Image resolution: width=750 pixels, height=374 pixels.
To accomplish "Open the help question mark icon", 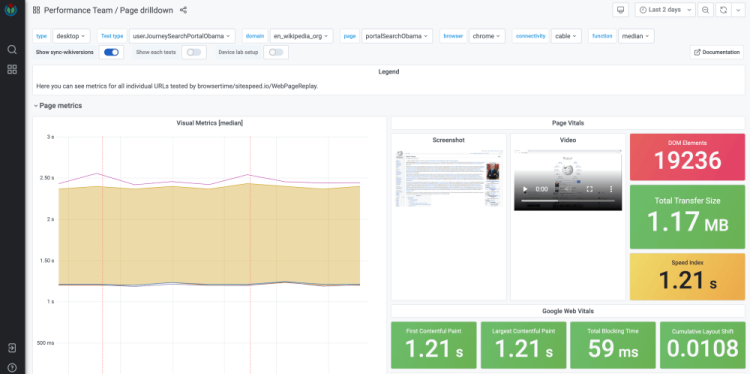I will tap(12, 367).
